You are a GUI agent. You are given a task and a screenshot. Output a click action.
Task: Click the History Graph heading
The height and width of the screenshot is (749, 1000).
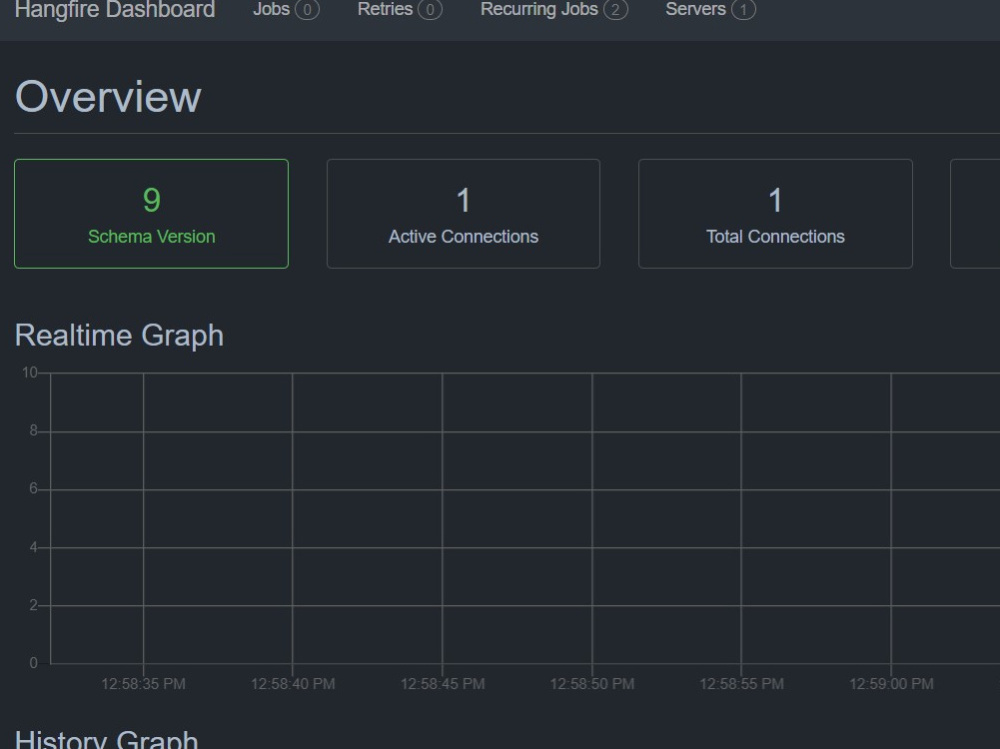click(x=107, y=739)
